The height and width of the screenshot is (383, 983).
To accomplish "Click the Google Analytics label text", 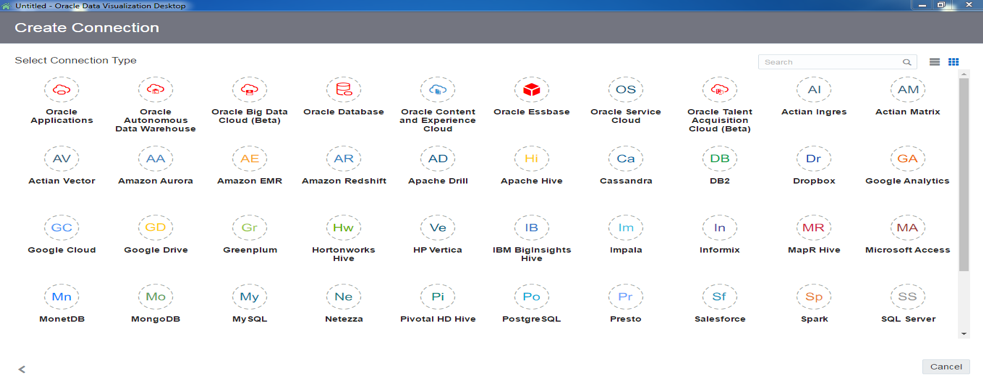I will tap(908, 181).
